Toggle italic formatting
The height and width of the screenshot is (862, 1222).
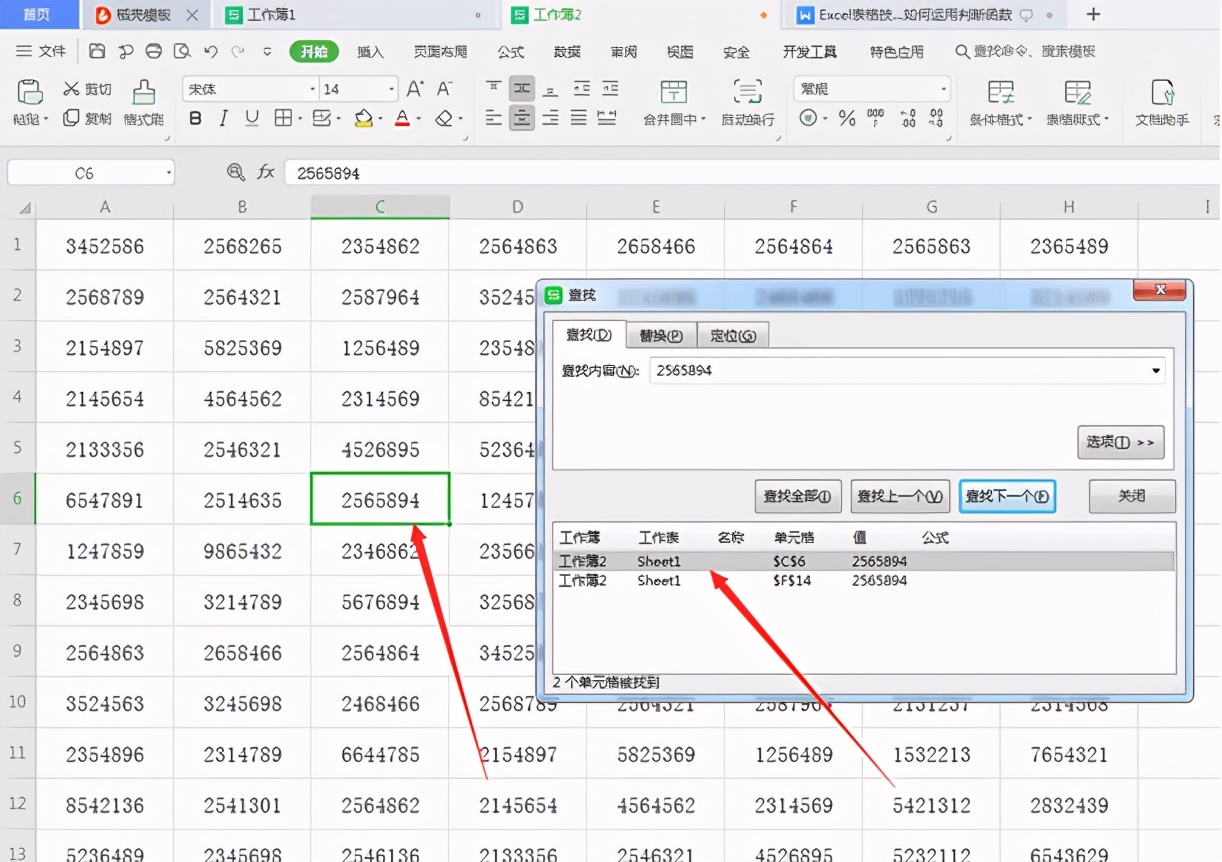pyautogui.click(x=224, y=118)
